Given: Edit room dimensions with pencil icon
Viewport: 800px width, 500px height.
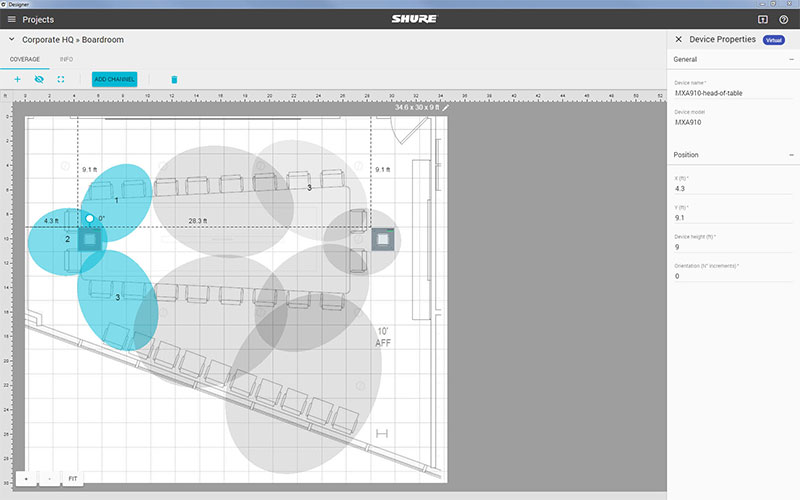Looking at the screenshot, I should pyautogui.click(x=445, y=108).
